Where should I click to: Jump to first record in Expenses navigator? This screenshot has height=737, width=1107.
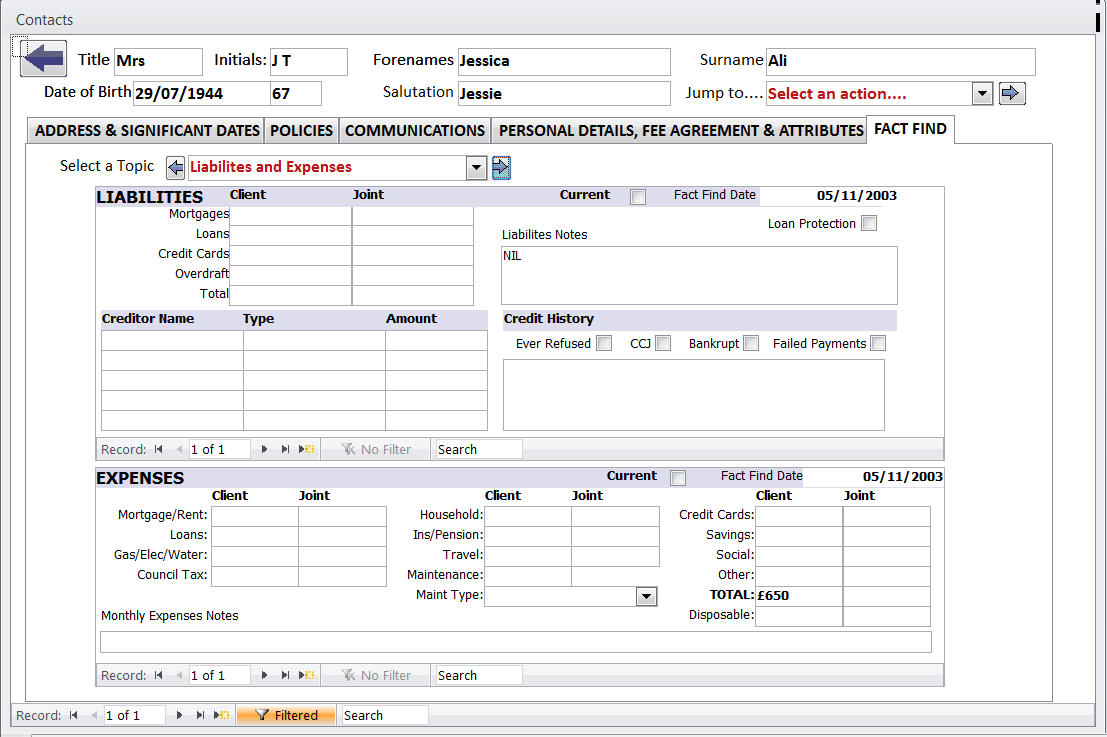(x=159, y=675)
